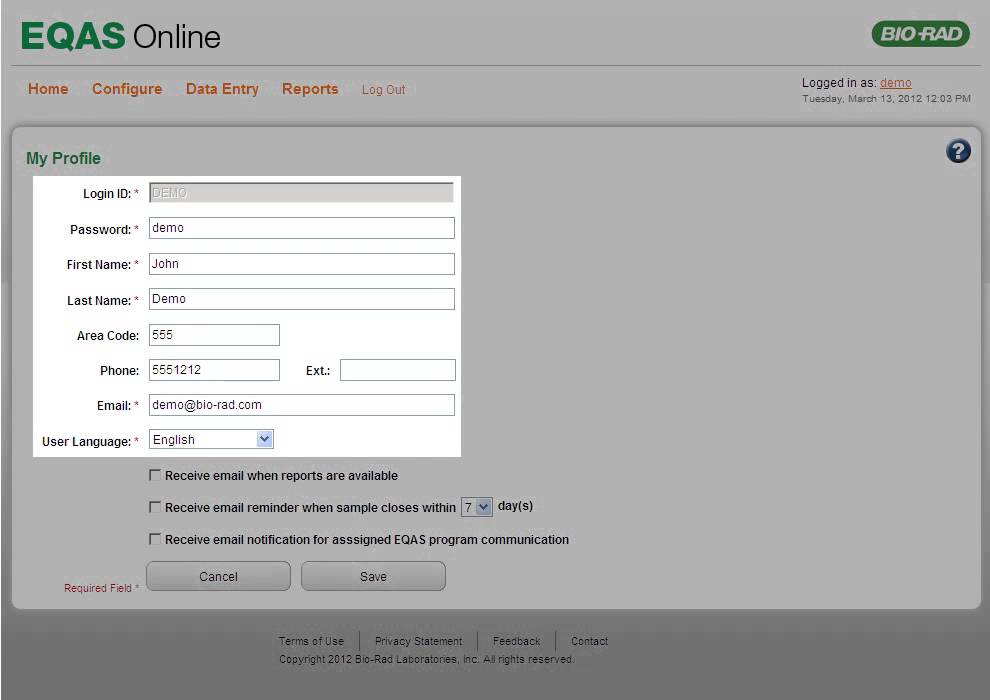Click the My Profile heading

pos(63,158)
